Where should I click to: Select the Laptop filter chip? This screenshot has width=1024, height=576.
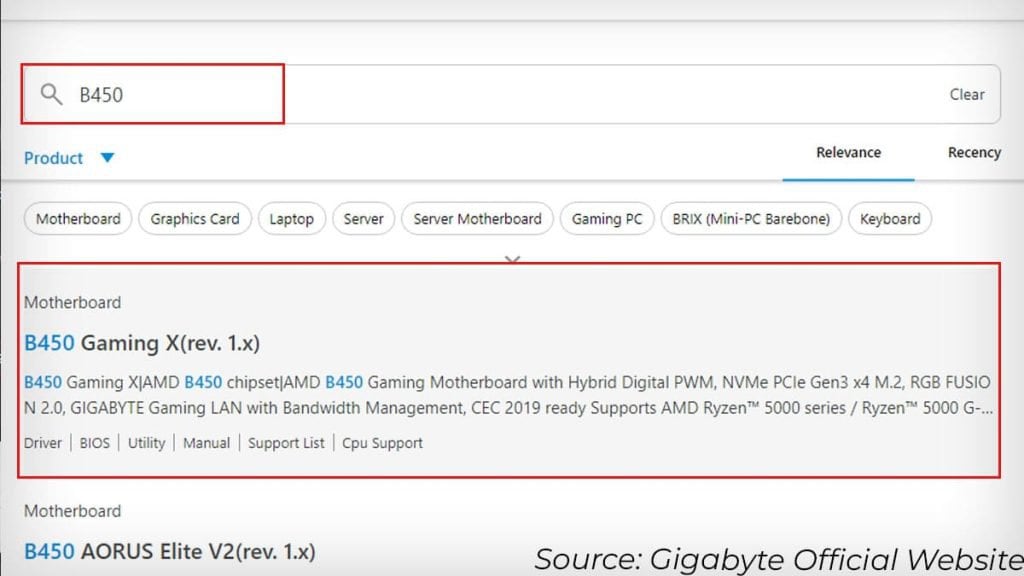click(291, 218)
